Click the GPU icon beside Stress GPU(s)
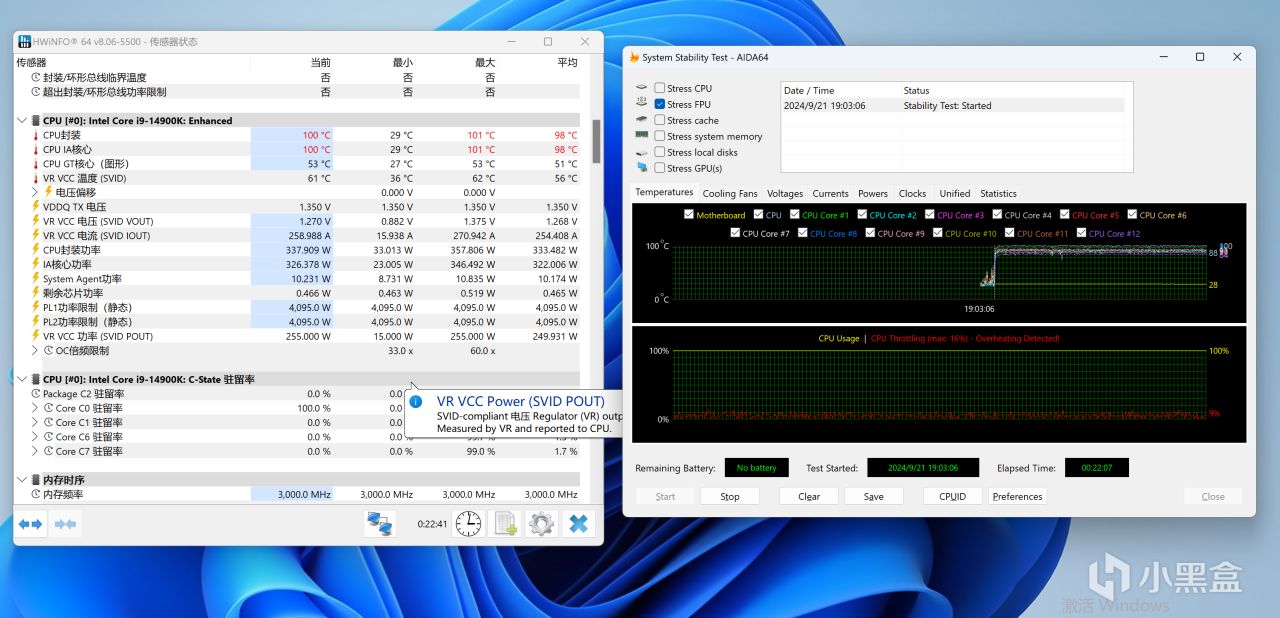The width and height of the screenshot is (1280, 618). (x=641, y=168)
